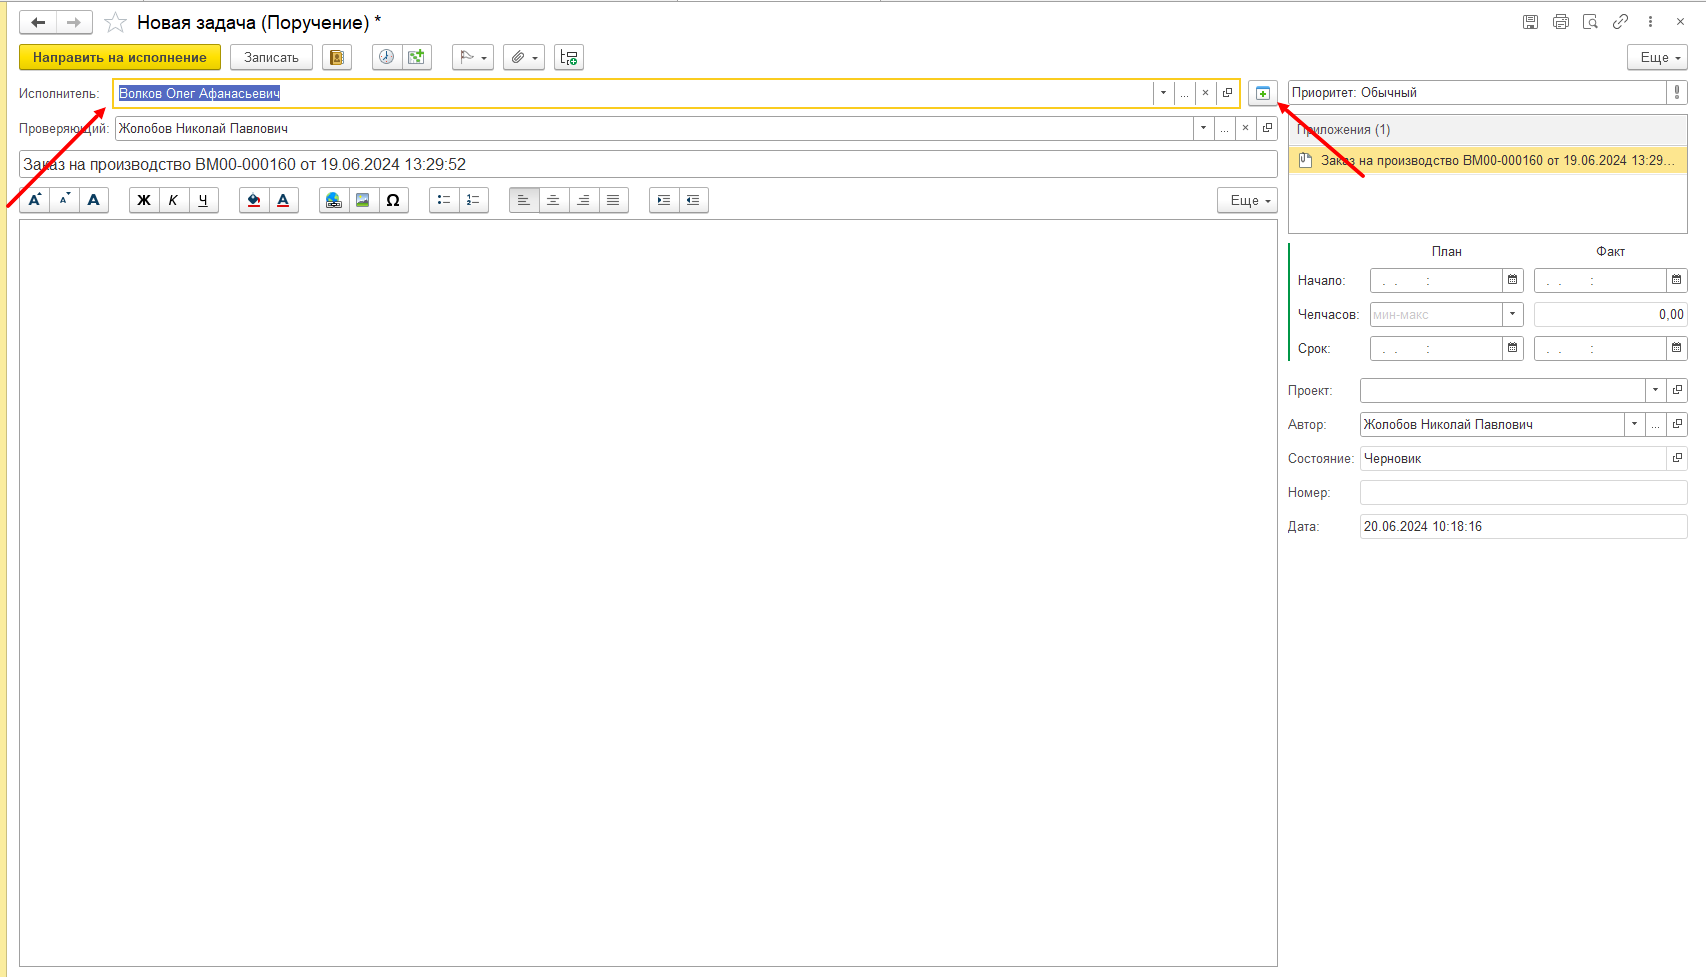Open paperclip attachment dropdown

(524, 57)
